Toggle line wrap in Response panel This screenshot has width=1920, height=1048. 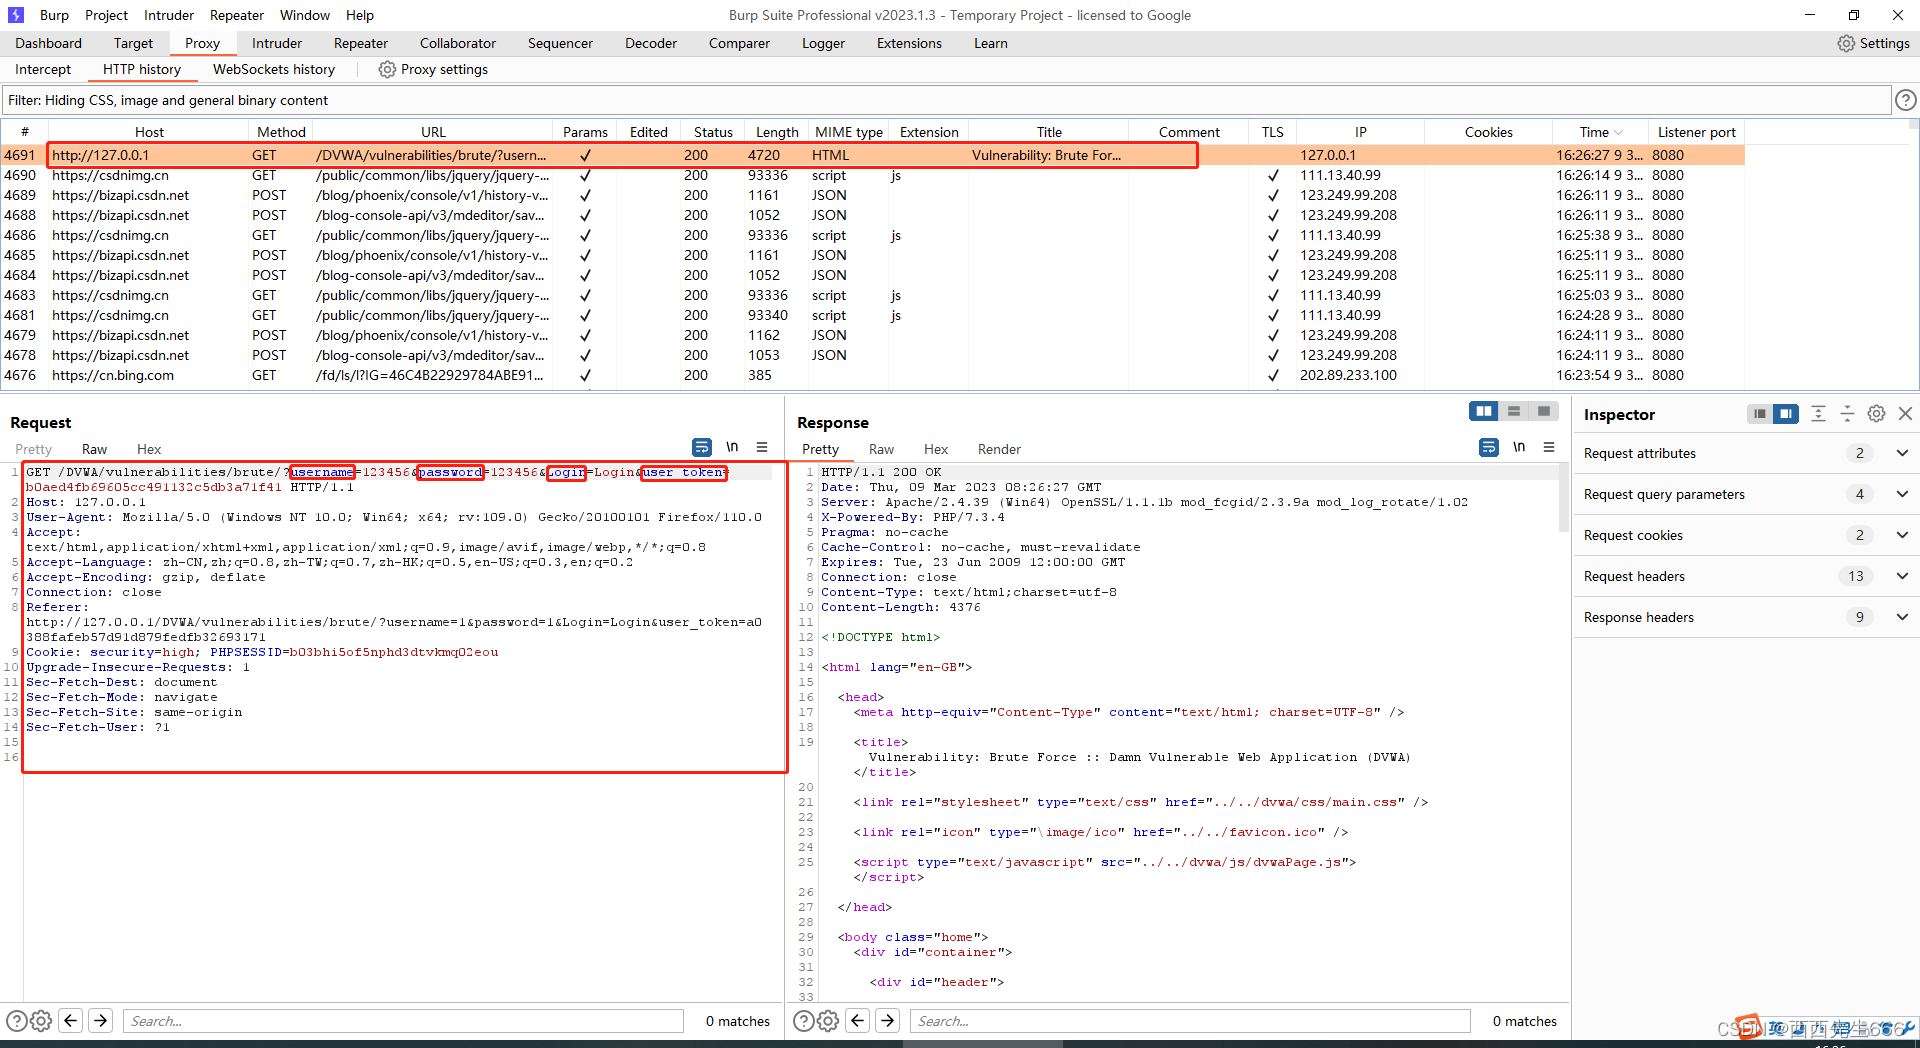coord(1489,447)
